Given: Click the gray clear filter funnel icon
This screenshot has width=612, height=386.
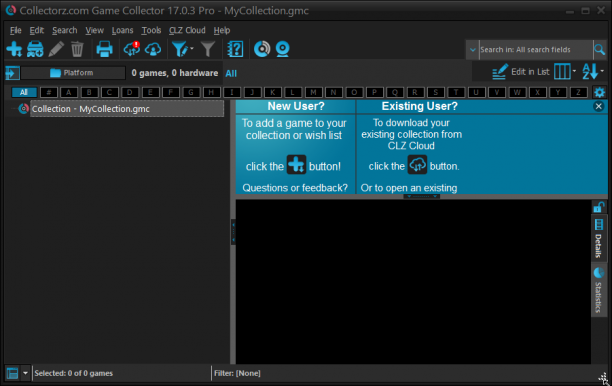Looking at the screenshot, I should (208, 49).
